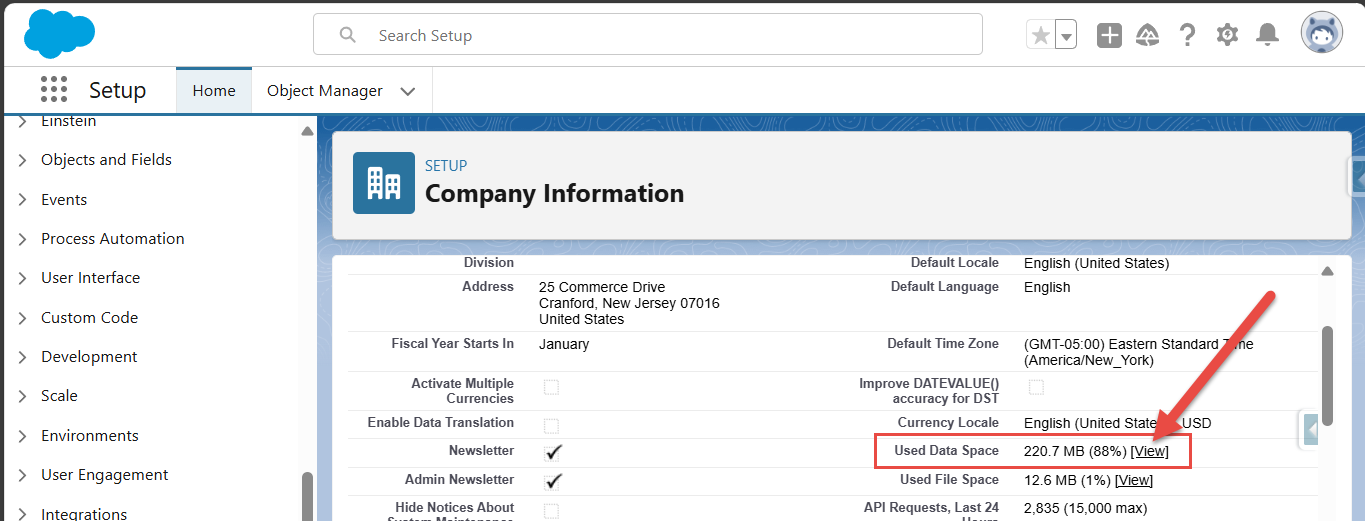Click the Company Information heading
The image size is (1365, 521).
pyautogui.click(x=554, y=193)
